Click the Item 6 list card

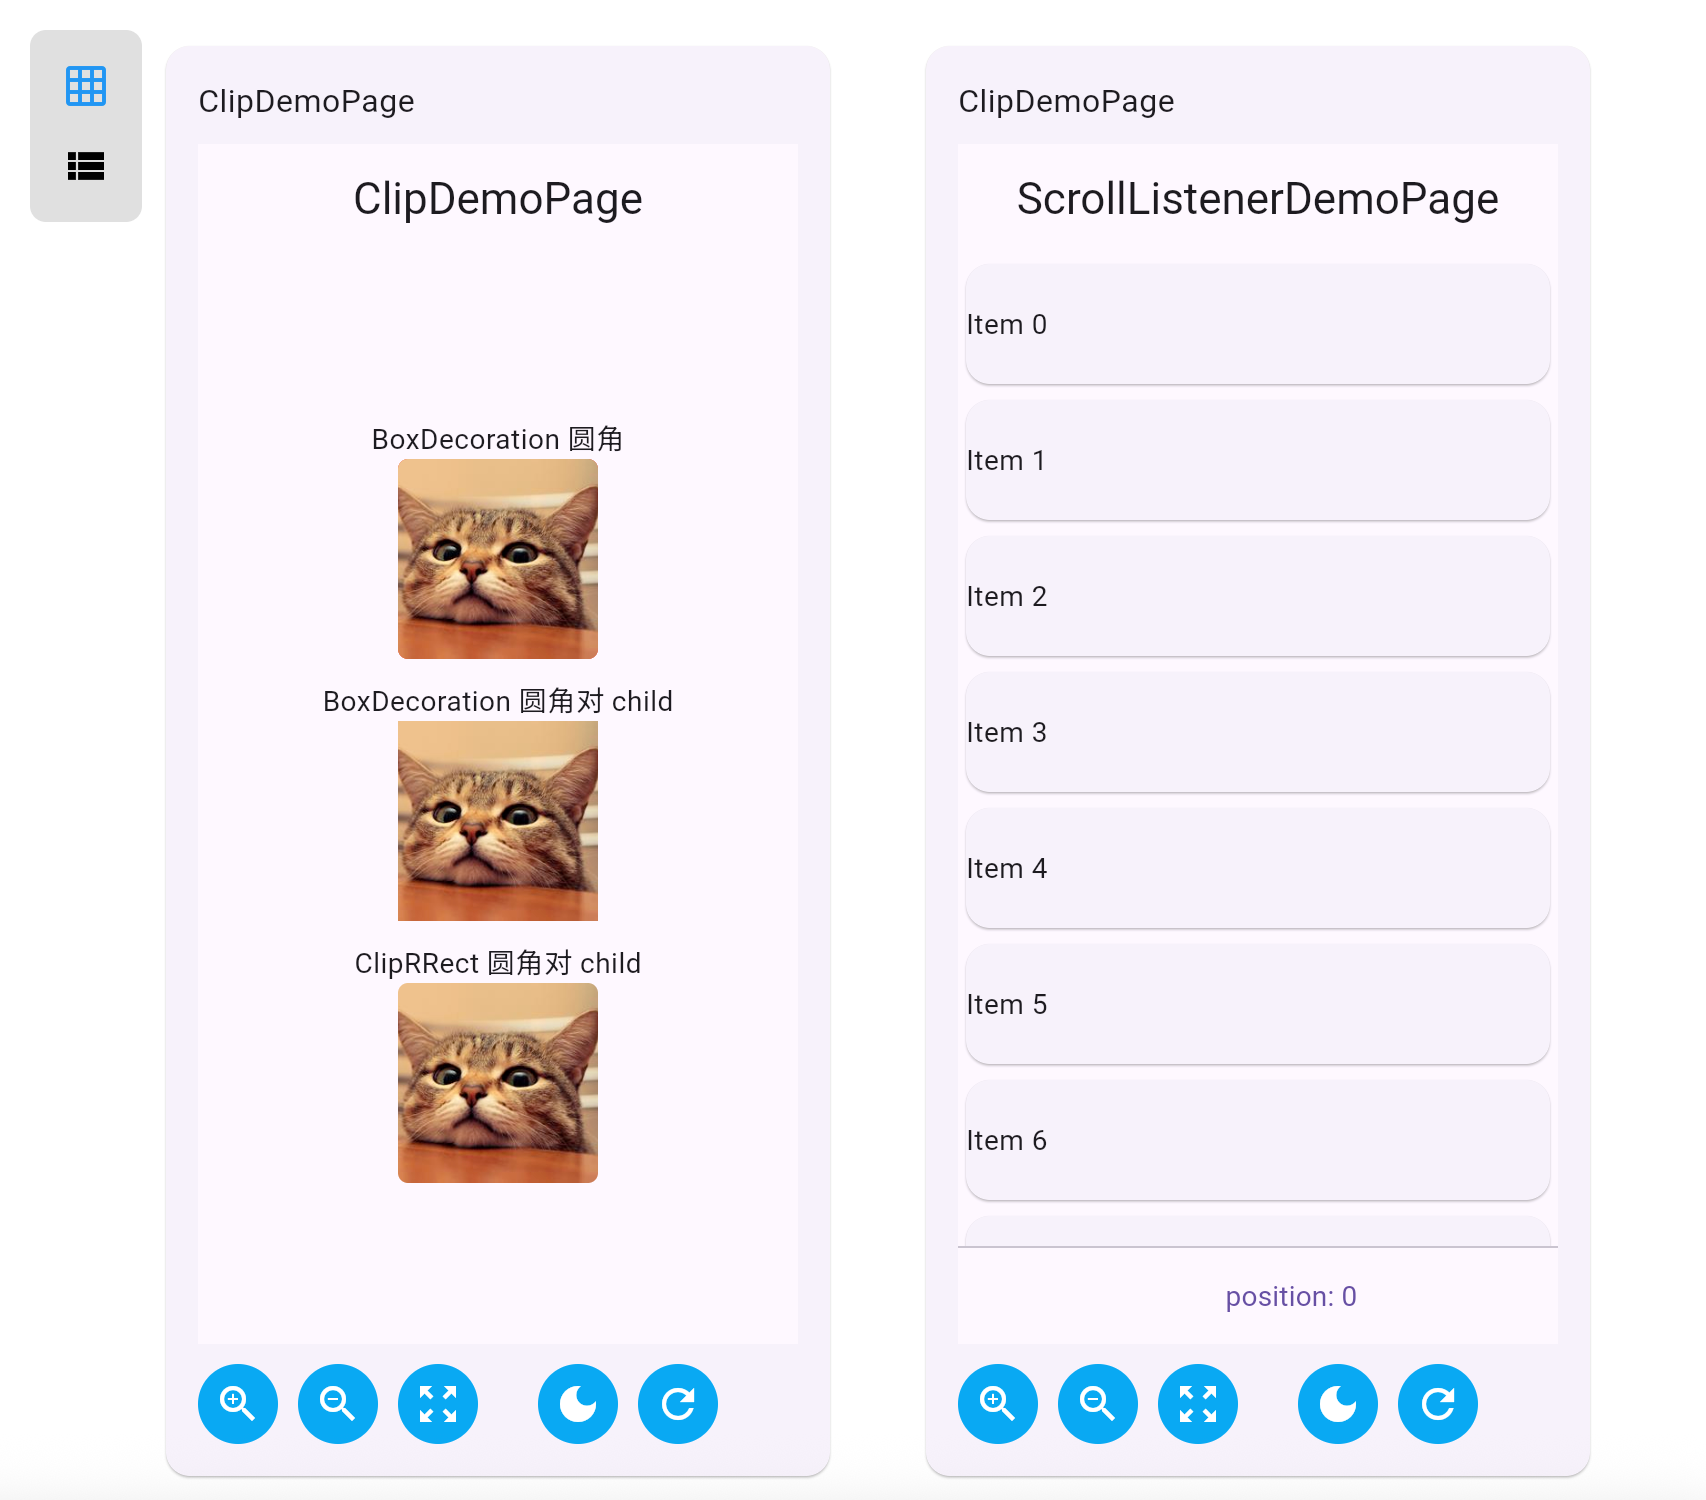[1258, 1140]
